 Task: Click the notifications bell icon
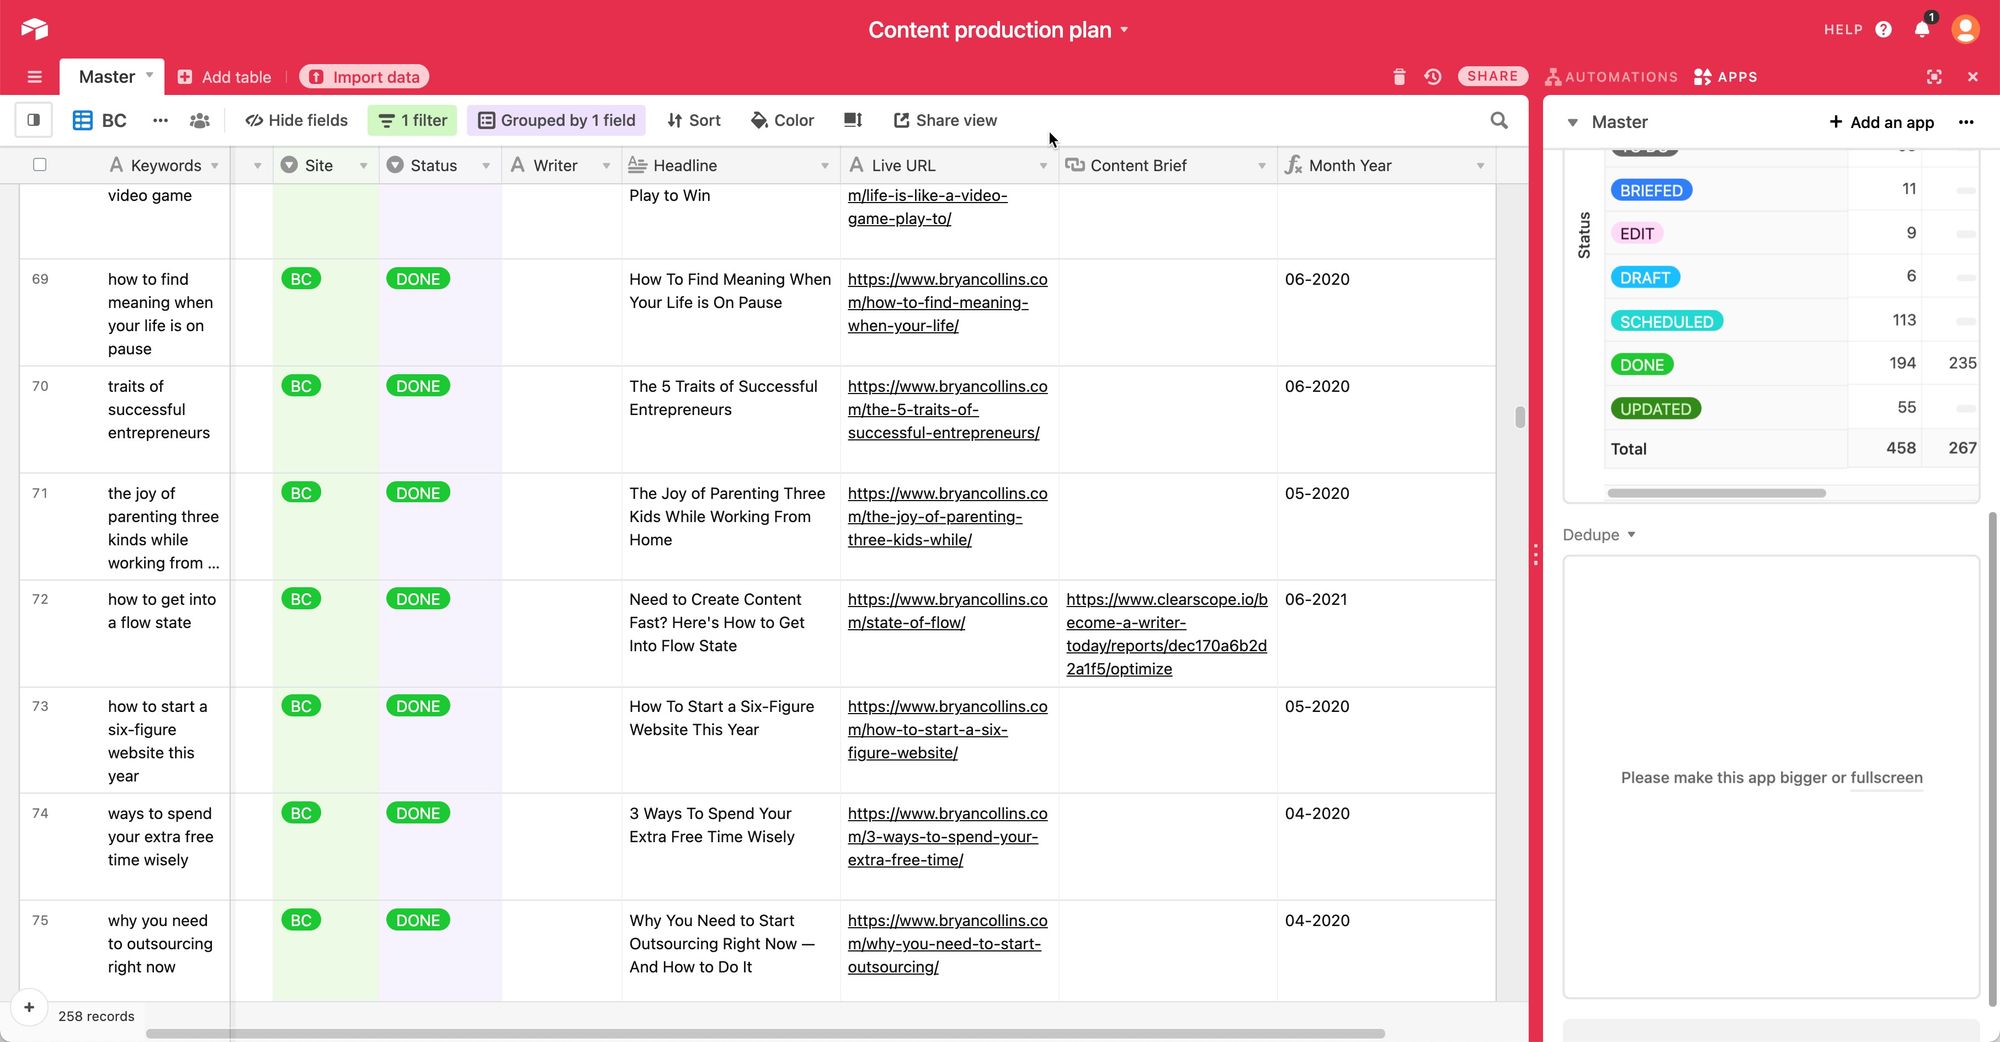pyautogui.click(x=1921, y=29)
